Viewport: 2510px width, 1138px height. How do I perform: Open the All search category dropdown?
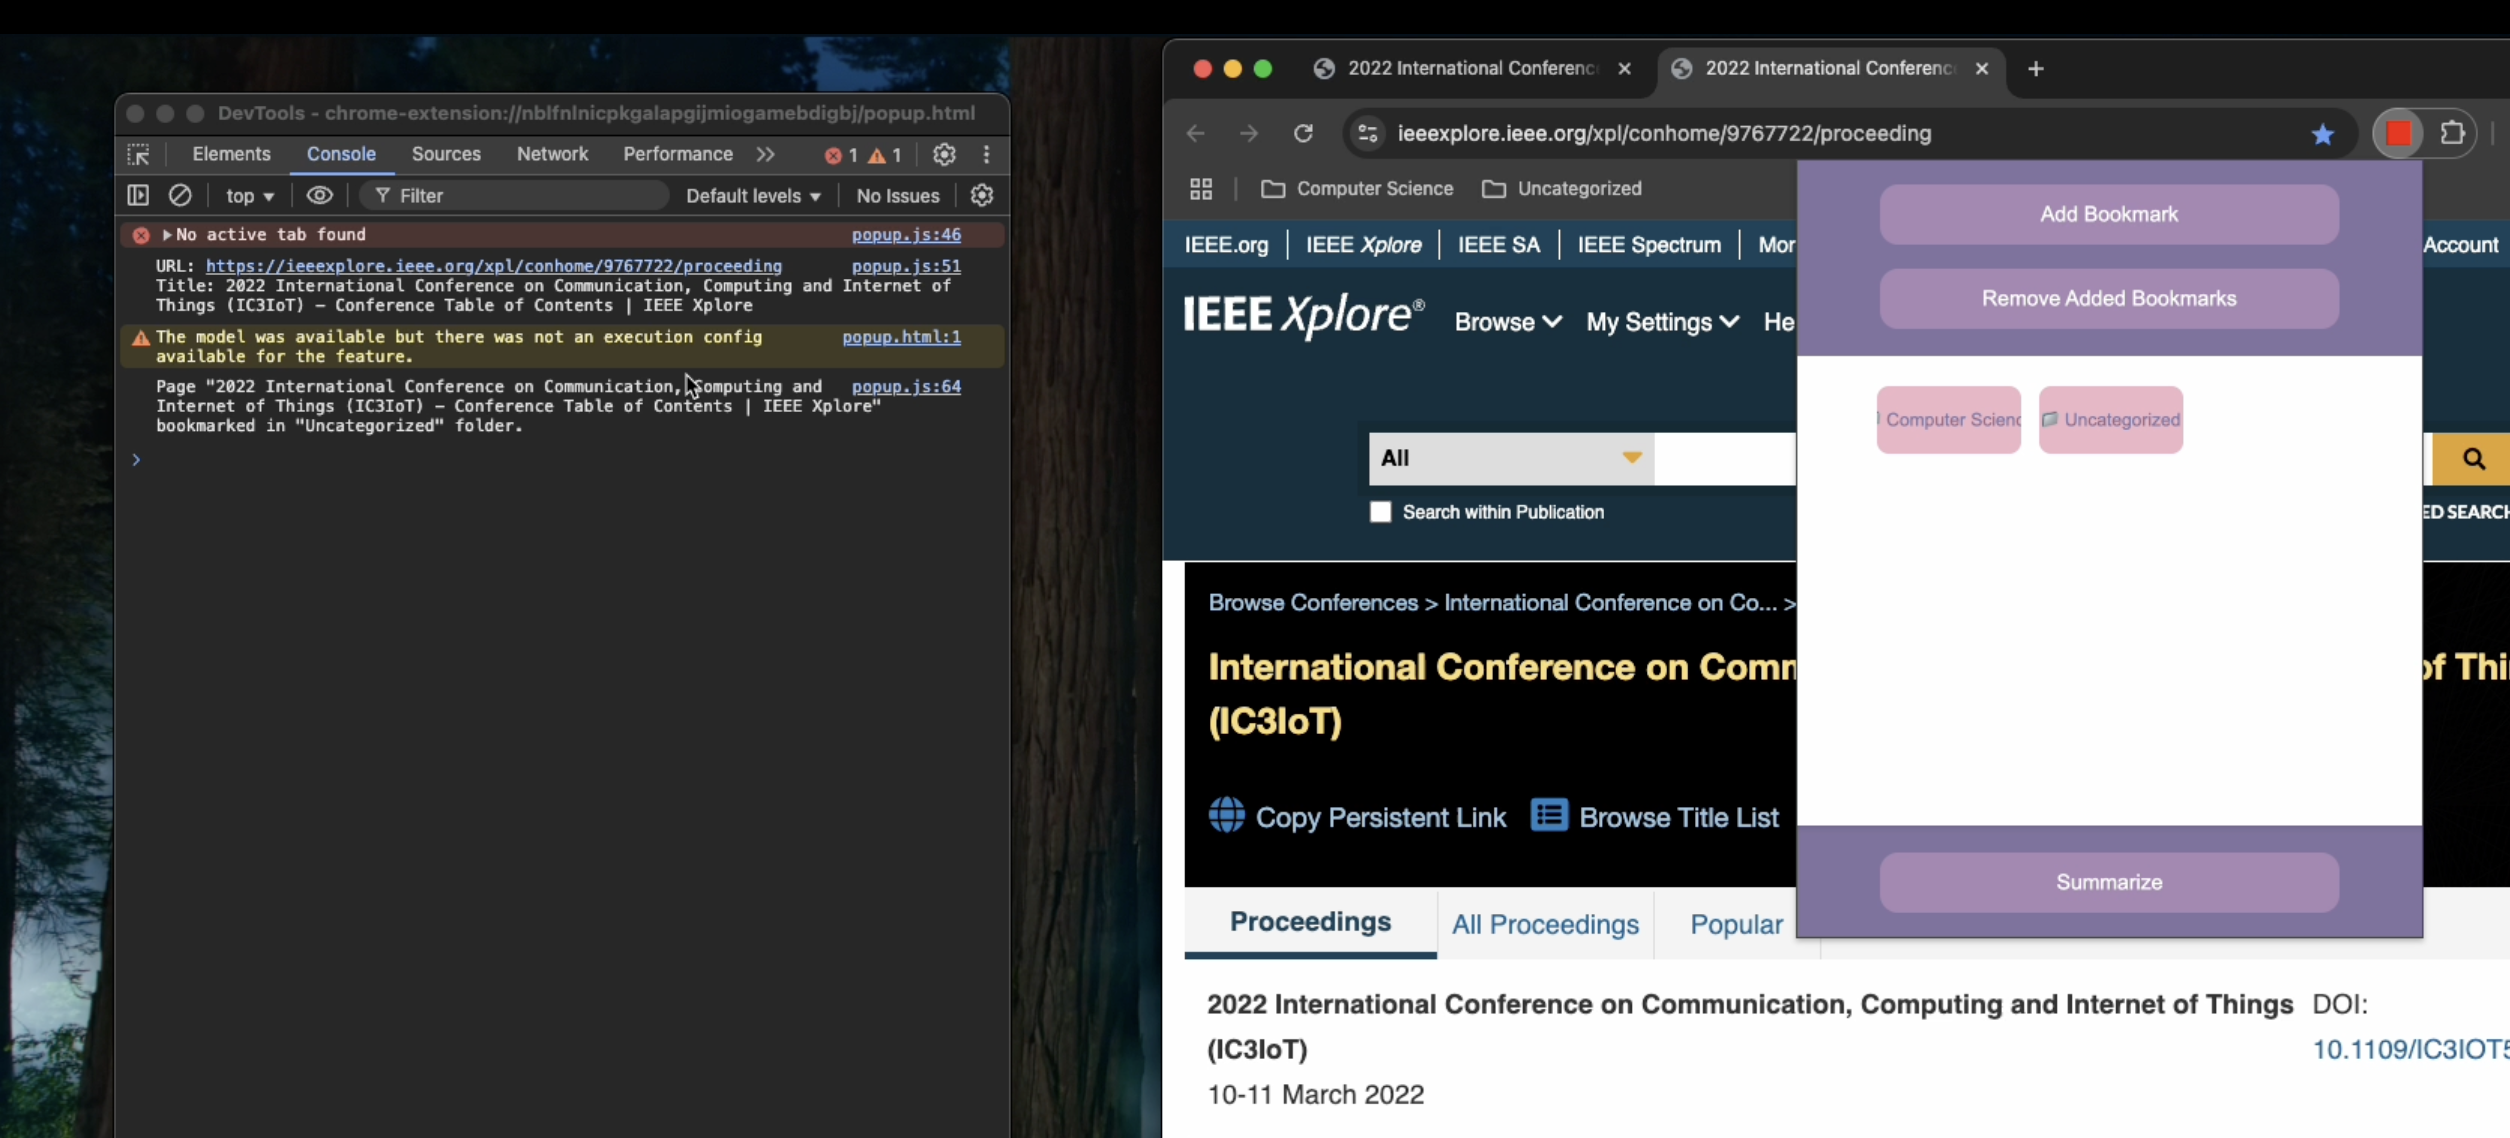(1510, 458)
